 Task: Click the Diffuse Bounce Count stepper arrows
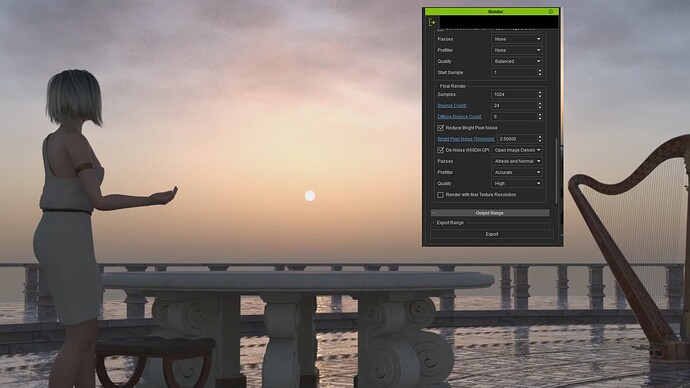click(540, 117)
